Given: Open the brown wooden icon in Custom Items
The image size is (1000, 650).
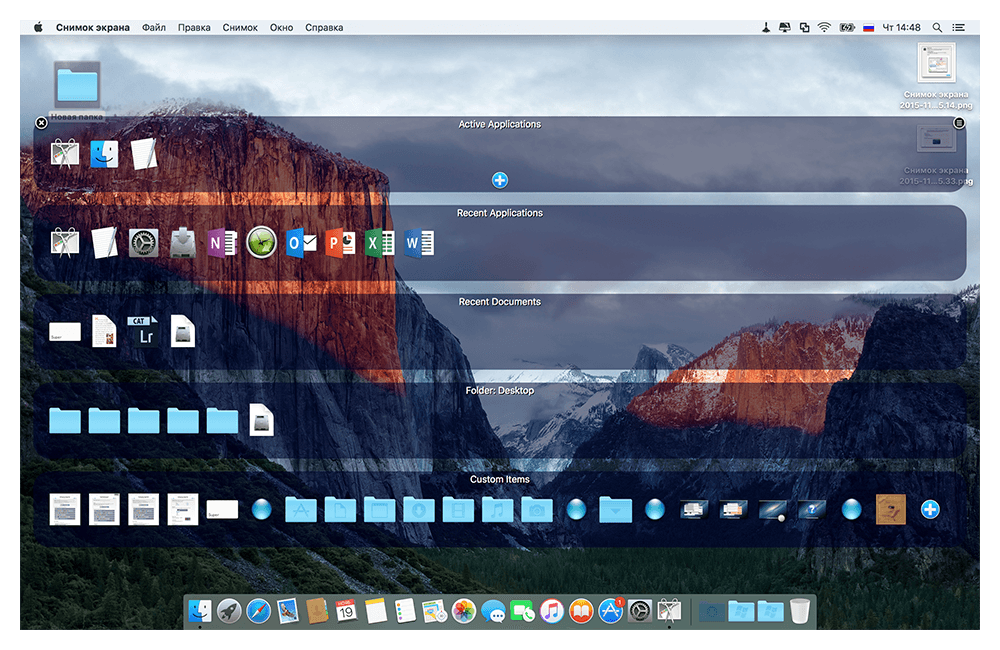Looking at the screenshot, I should tap(891, 510).
